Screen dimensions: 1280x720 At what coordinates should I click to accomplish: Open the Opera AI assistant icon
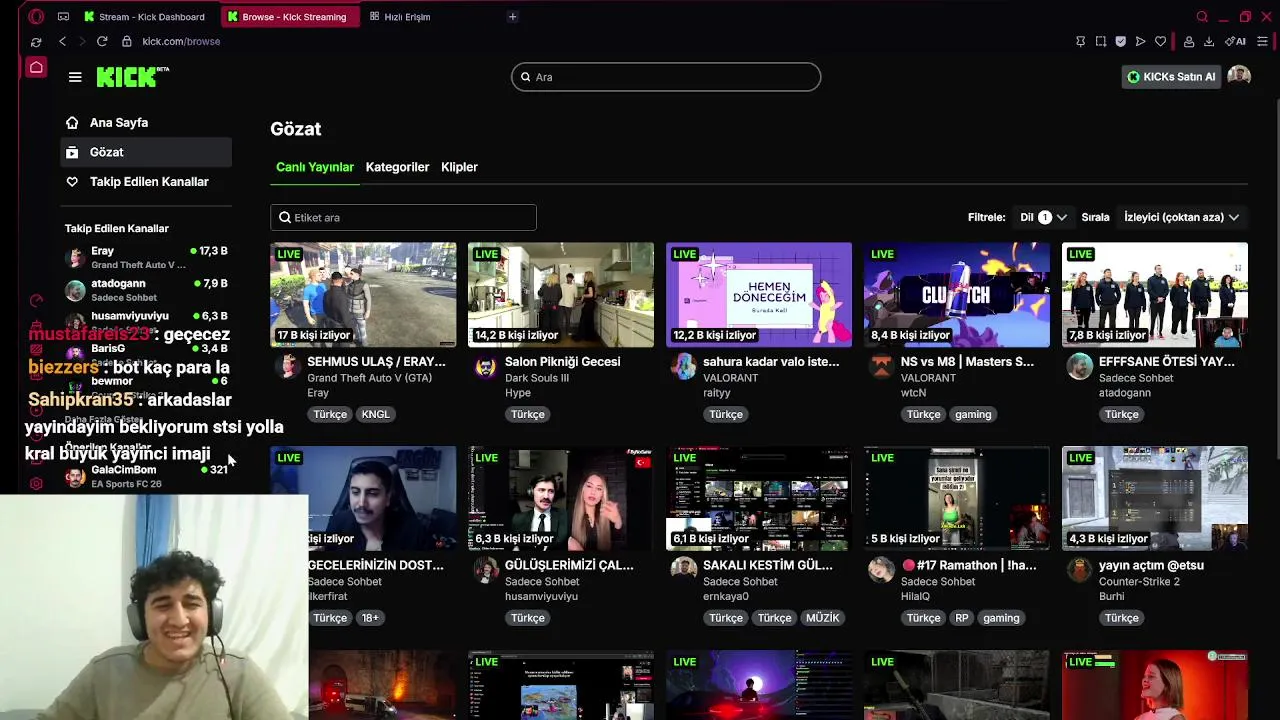1236,41
